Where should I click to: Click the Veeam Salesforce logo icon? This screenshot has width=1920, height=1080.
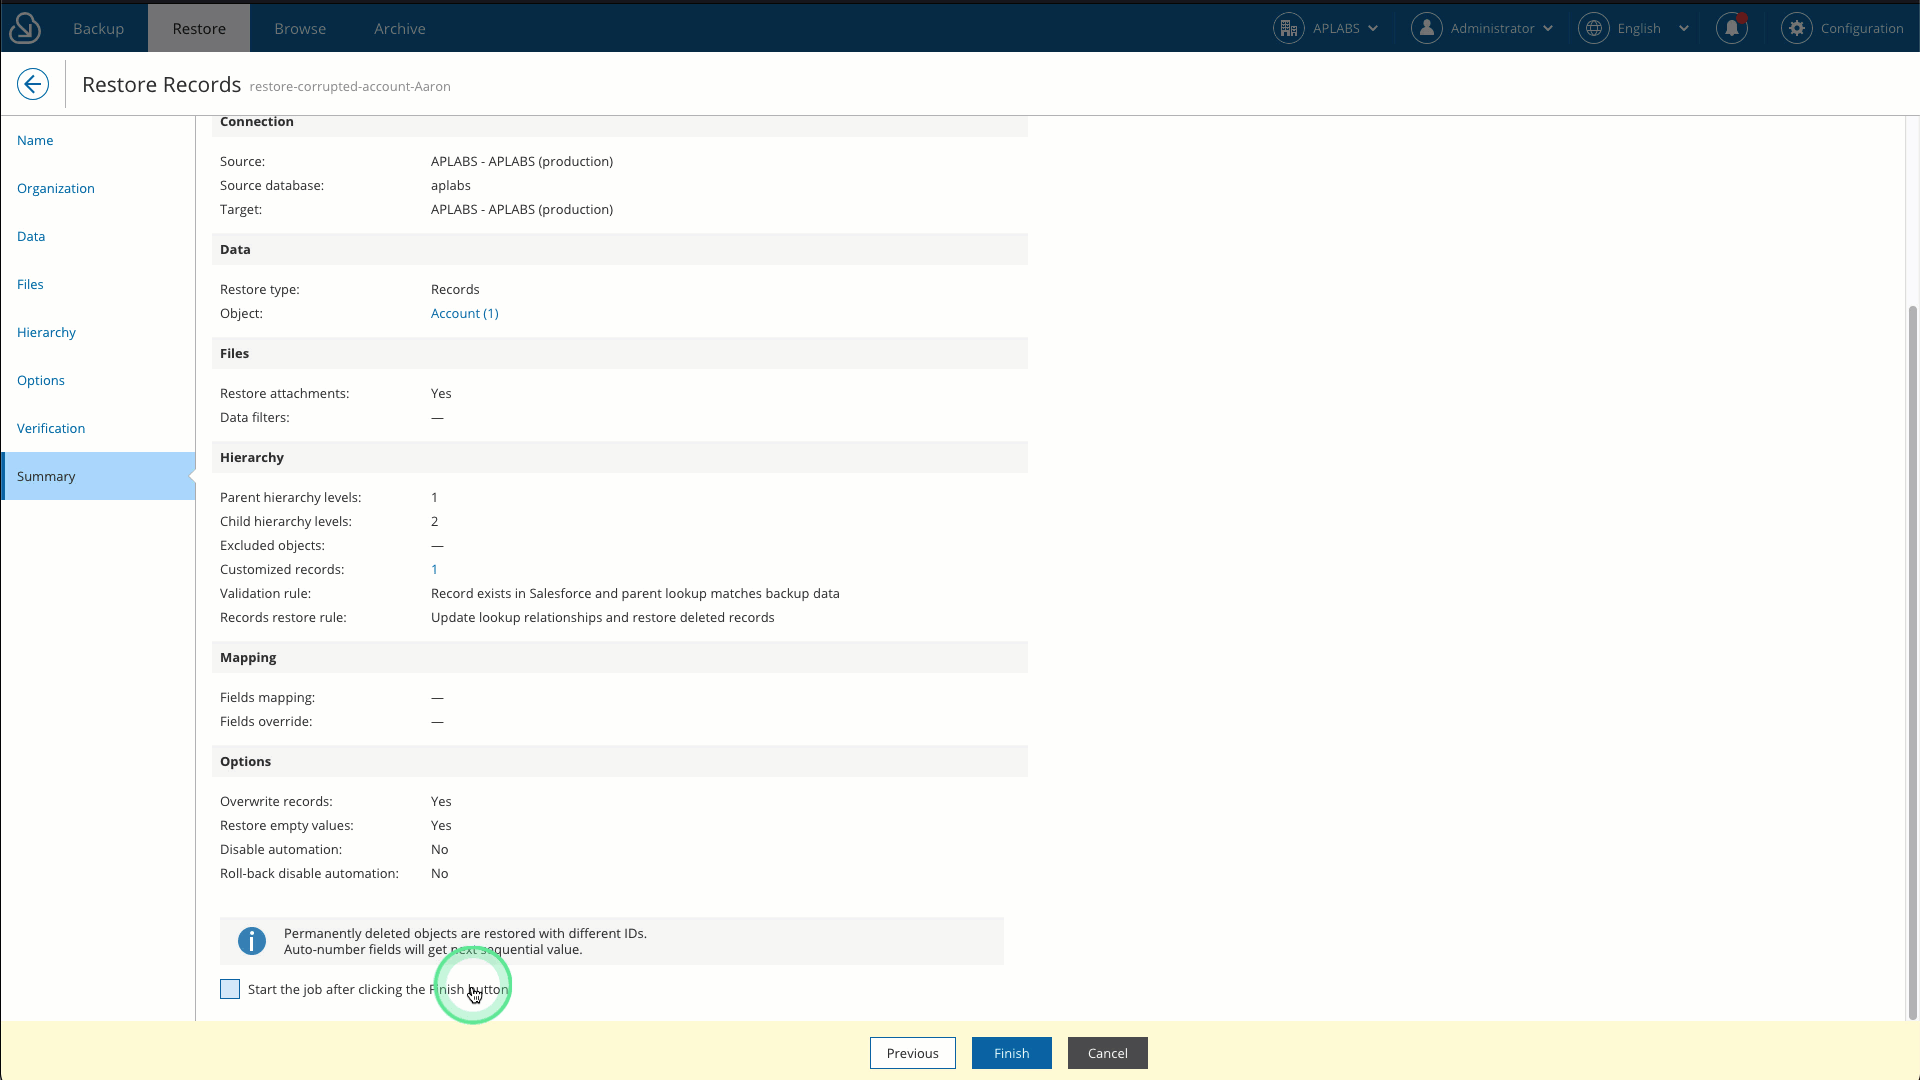25,28
